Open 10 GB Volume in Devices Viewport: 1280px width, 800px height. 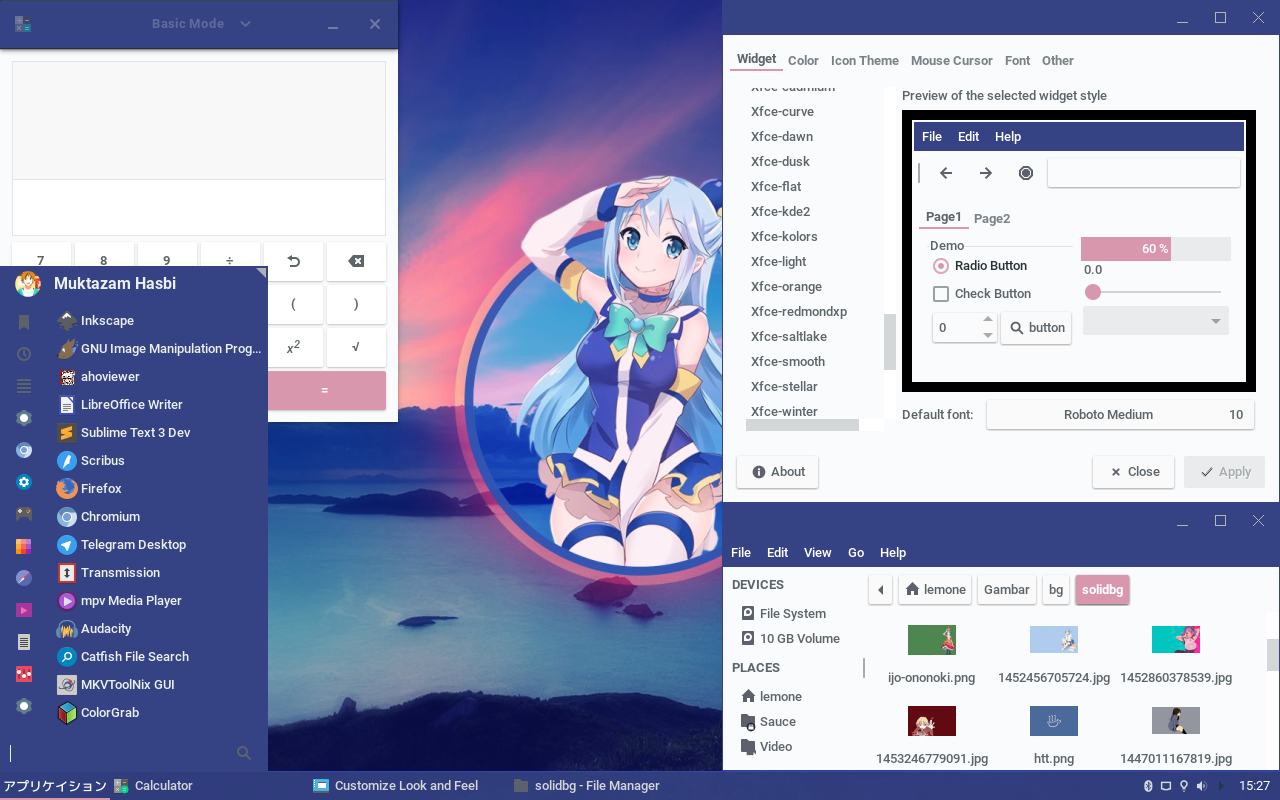click(x=790, y=639)
